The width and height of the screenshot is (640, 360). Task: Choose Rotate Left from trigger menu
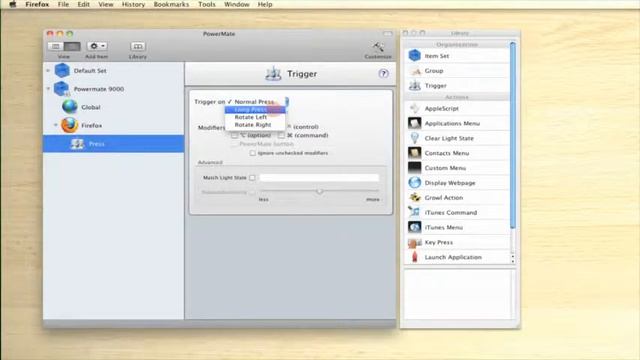point(255,117)
